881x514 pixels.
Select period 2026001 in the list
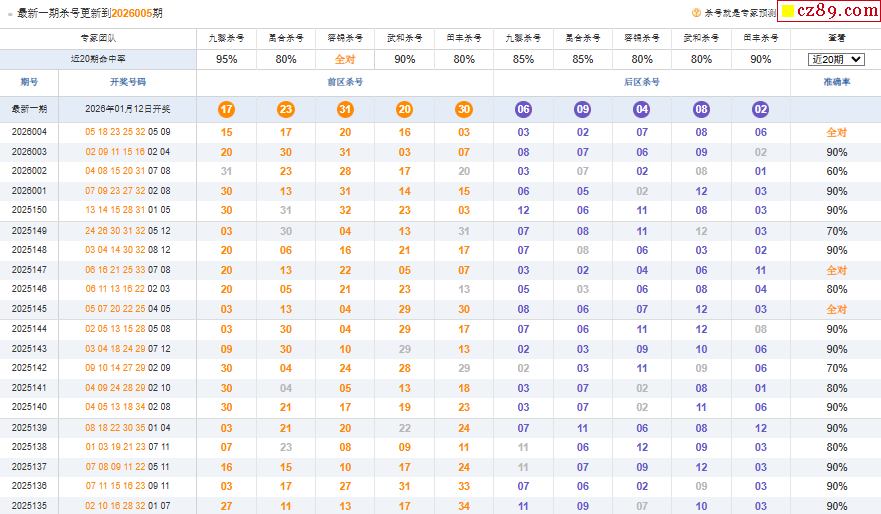(29, 191)
